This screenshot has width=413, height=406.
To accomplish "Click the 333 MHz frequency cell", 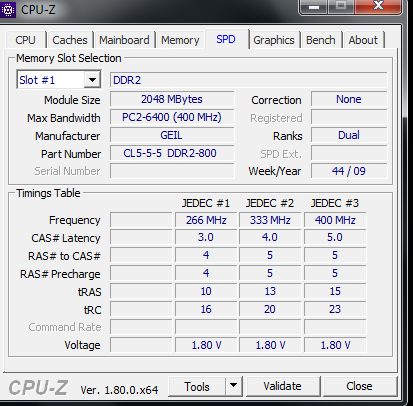I will [x=270, y=220].
